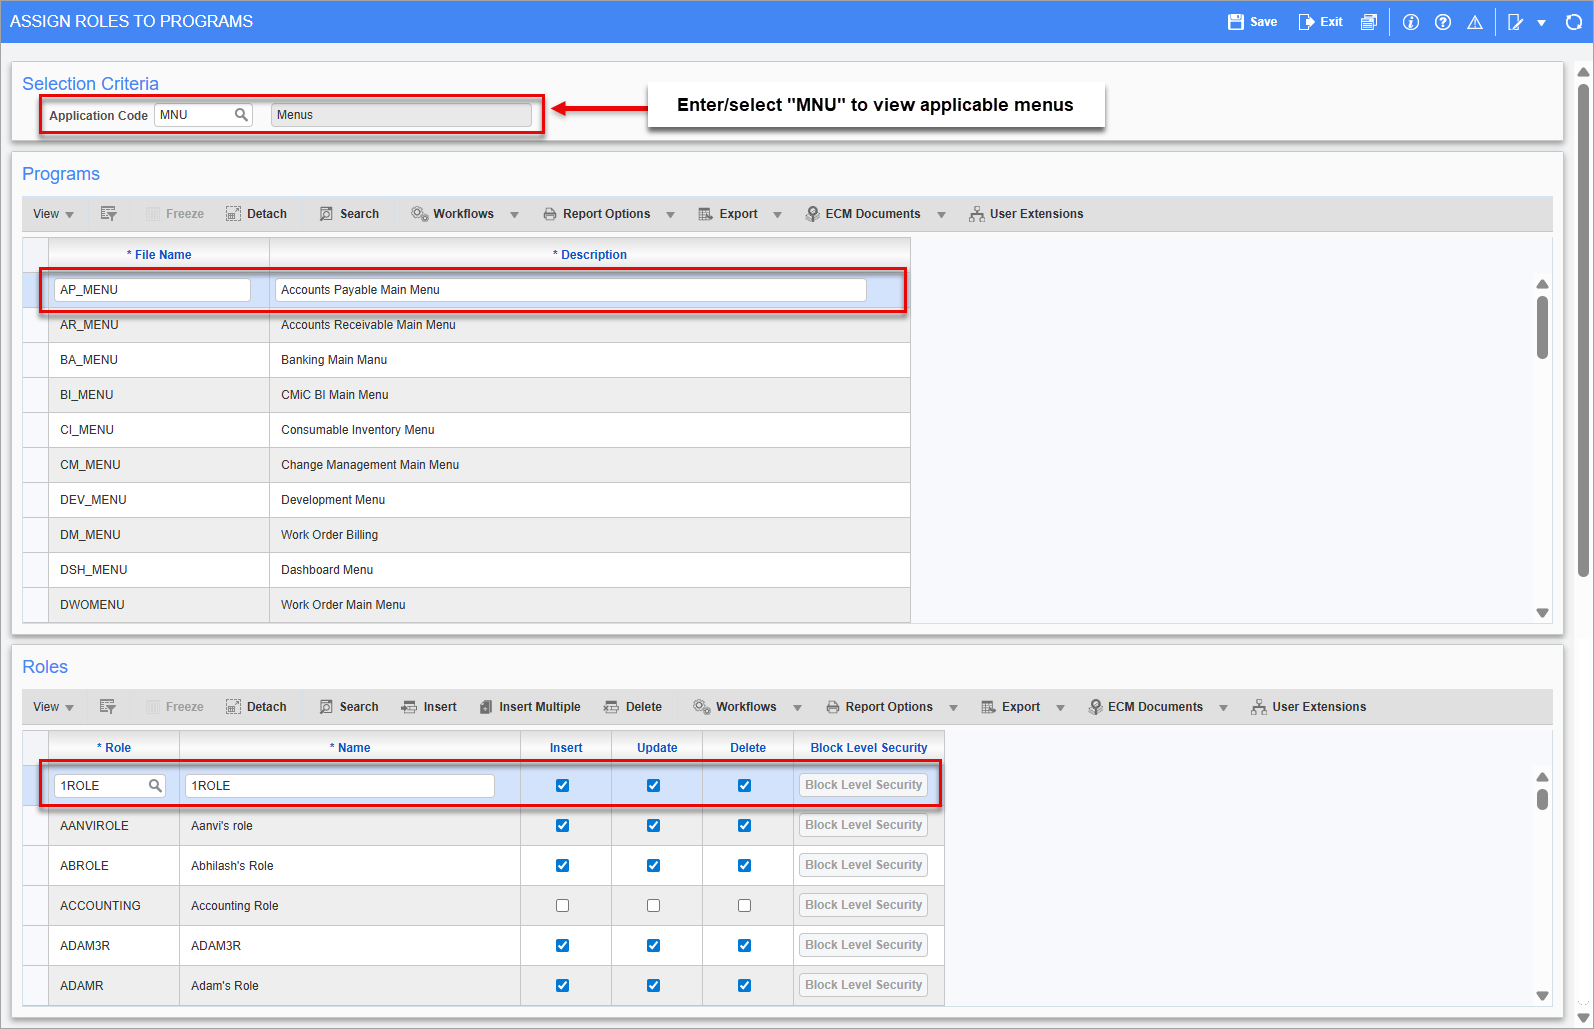Save the role assignments
1594x1029 pixels.
click(1252, 22)
